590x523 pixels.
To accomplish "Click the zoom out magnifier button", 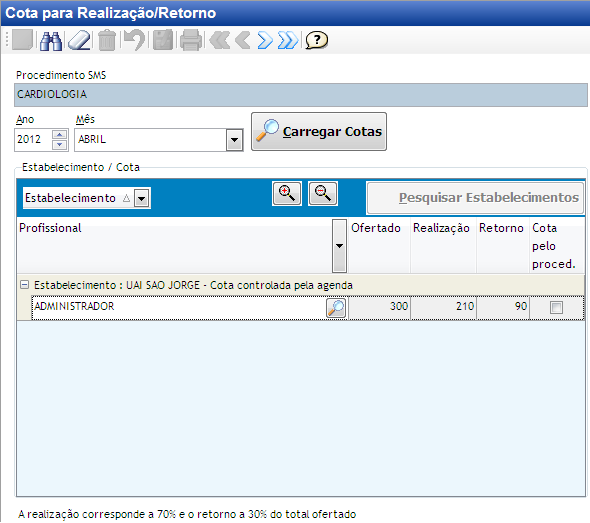I will [323, 193].
